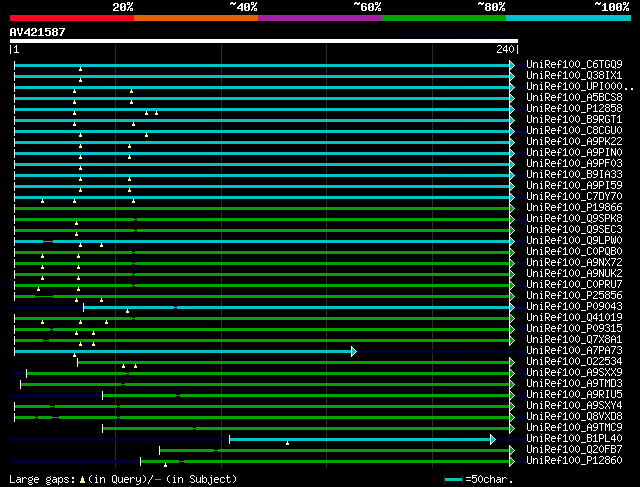This screenshot has height=487, width=640.
Task: Select the UniRef100_C8CGU0 entry
Action: click(x=574, y=131)
